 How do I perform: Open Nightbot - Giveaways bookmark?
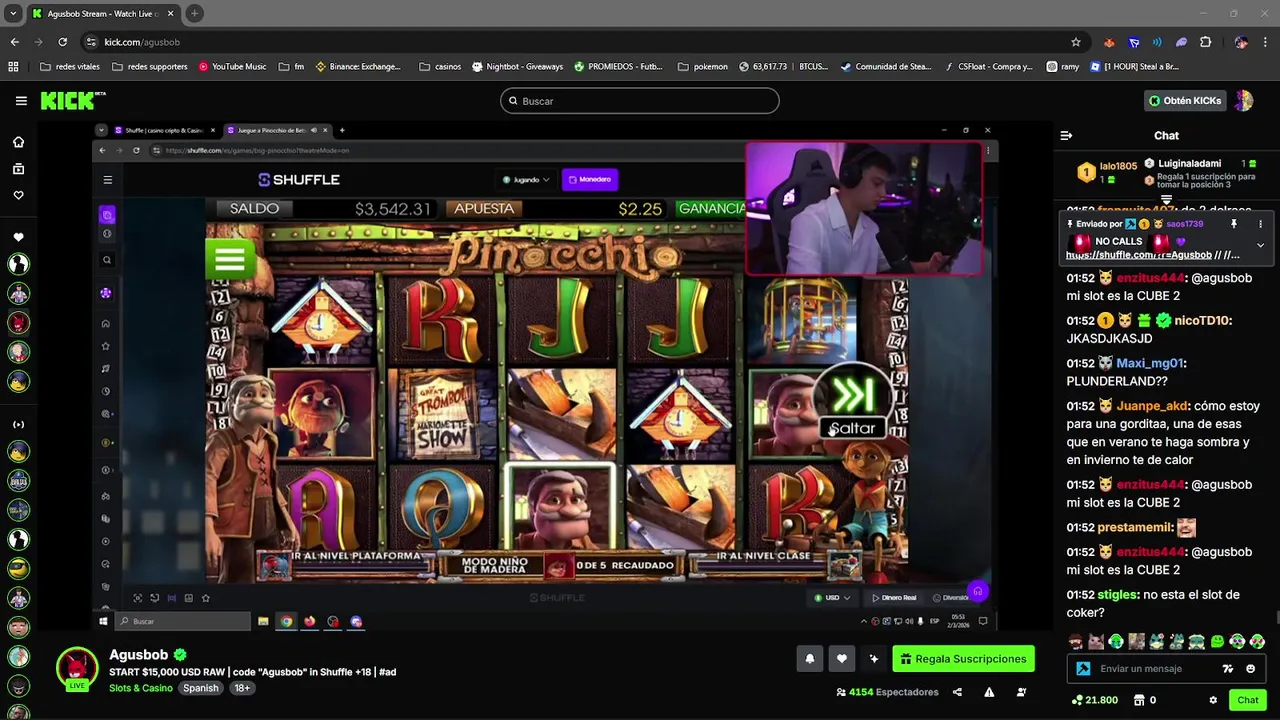[x=517, y=67]
